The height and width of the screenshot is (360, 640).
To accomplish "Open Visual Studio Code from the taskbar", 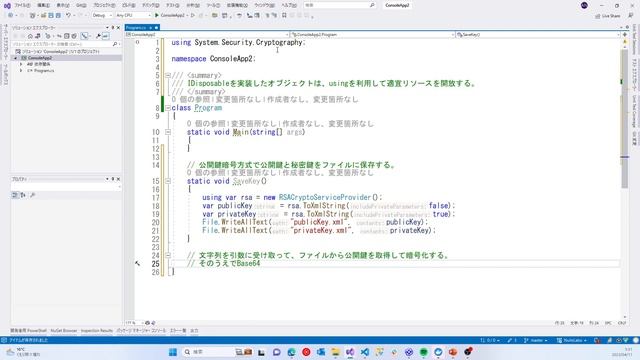I will point(365,352).
